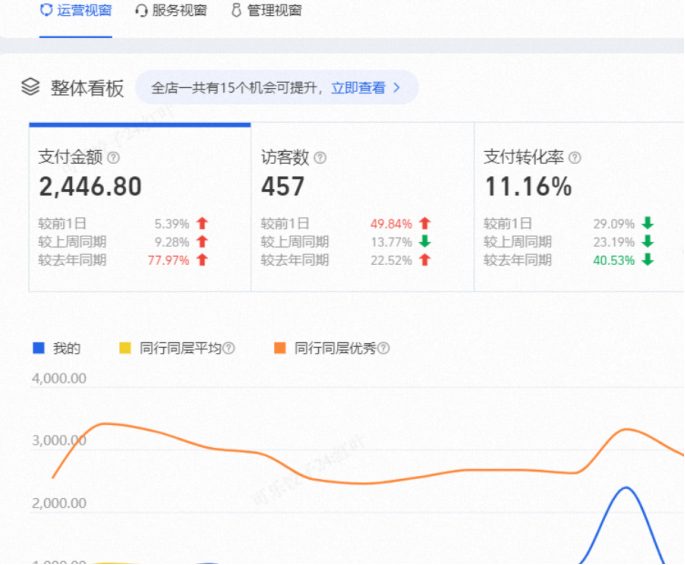Click the person icon for 管理视窗
Image resolution: width=685 pixels, height=565 pixels.
click(236, 11)
